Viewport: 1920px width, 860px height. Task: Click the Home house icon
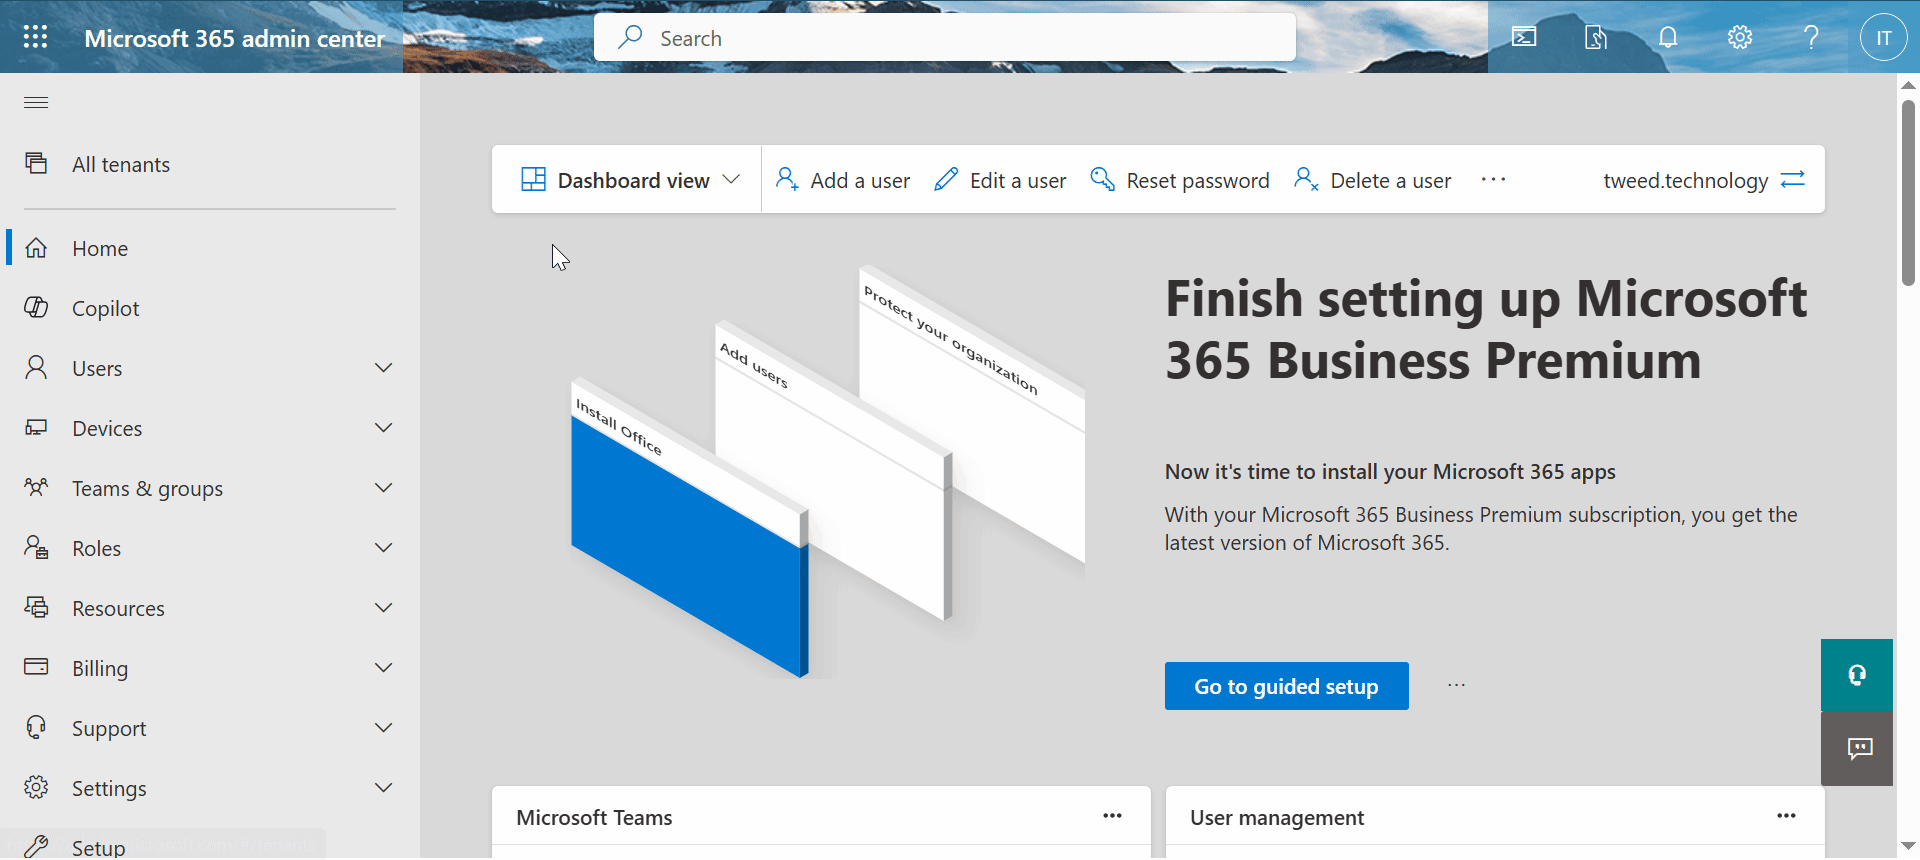36,247
